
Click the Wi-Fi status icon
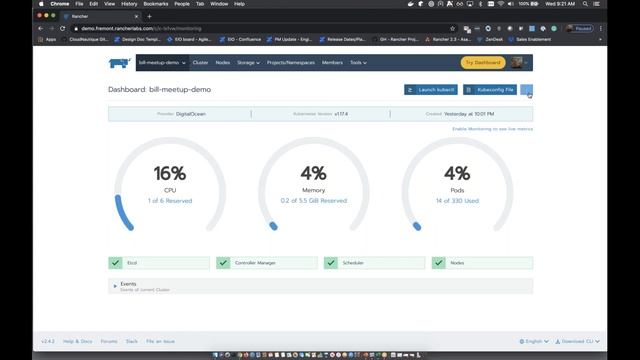501,4
